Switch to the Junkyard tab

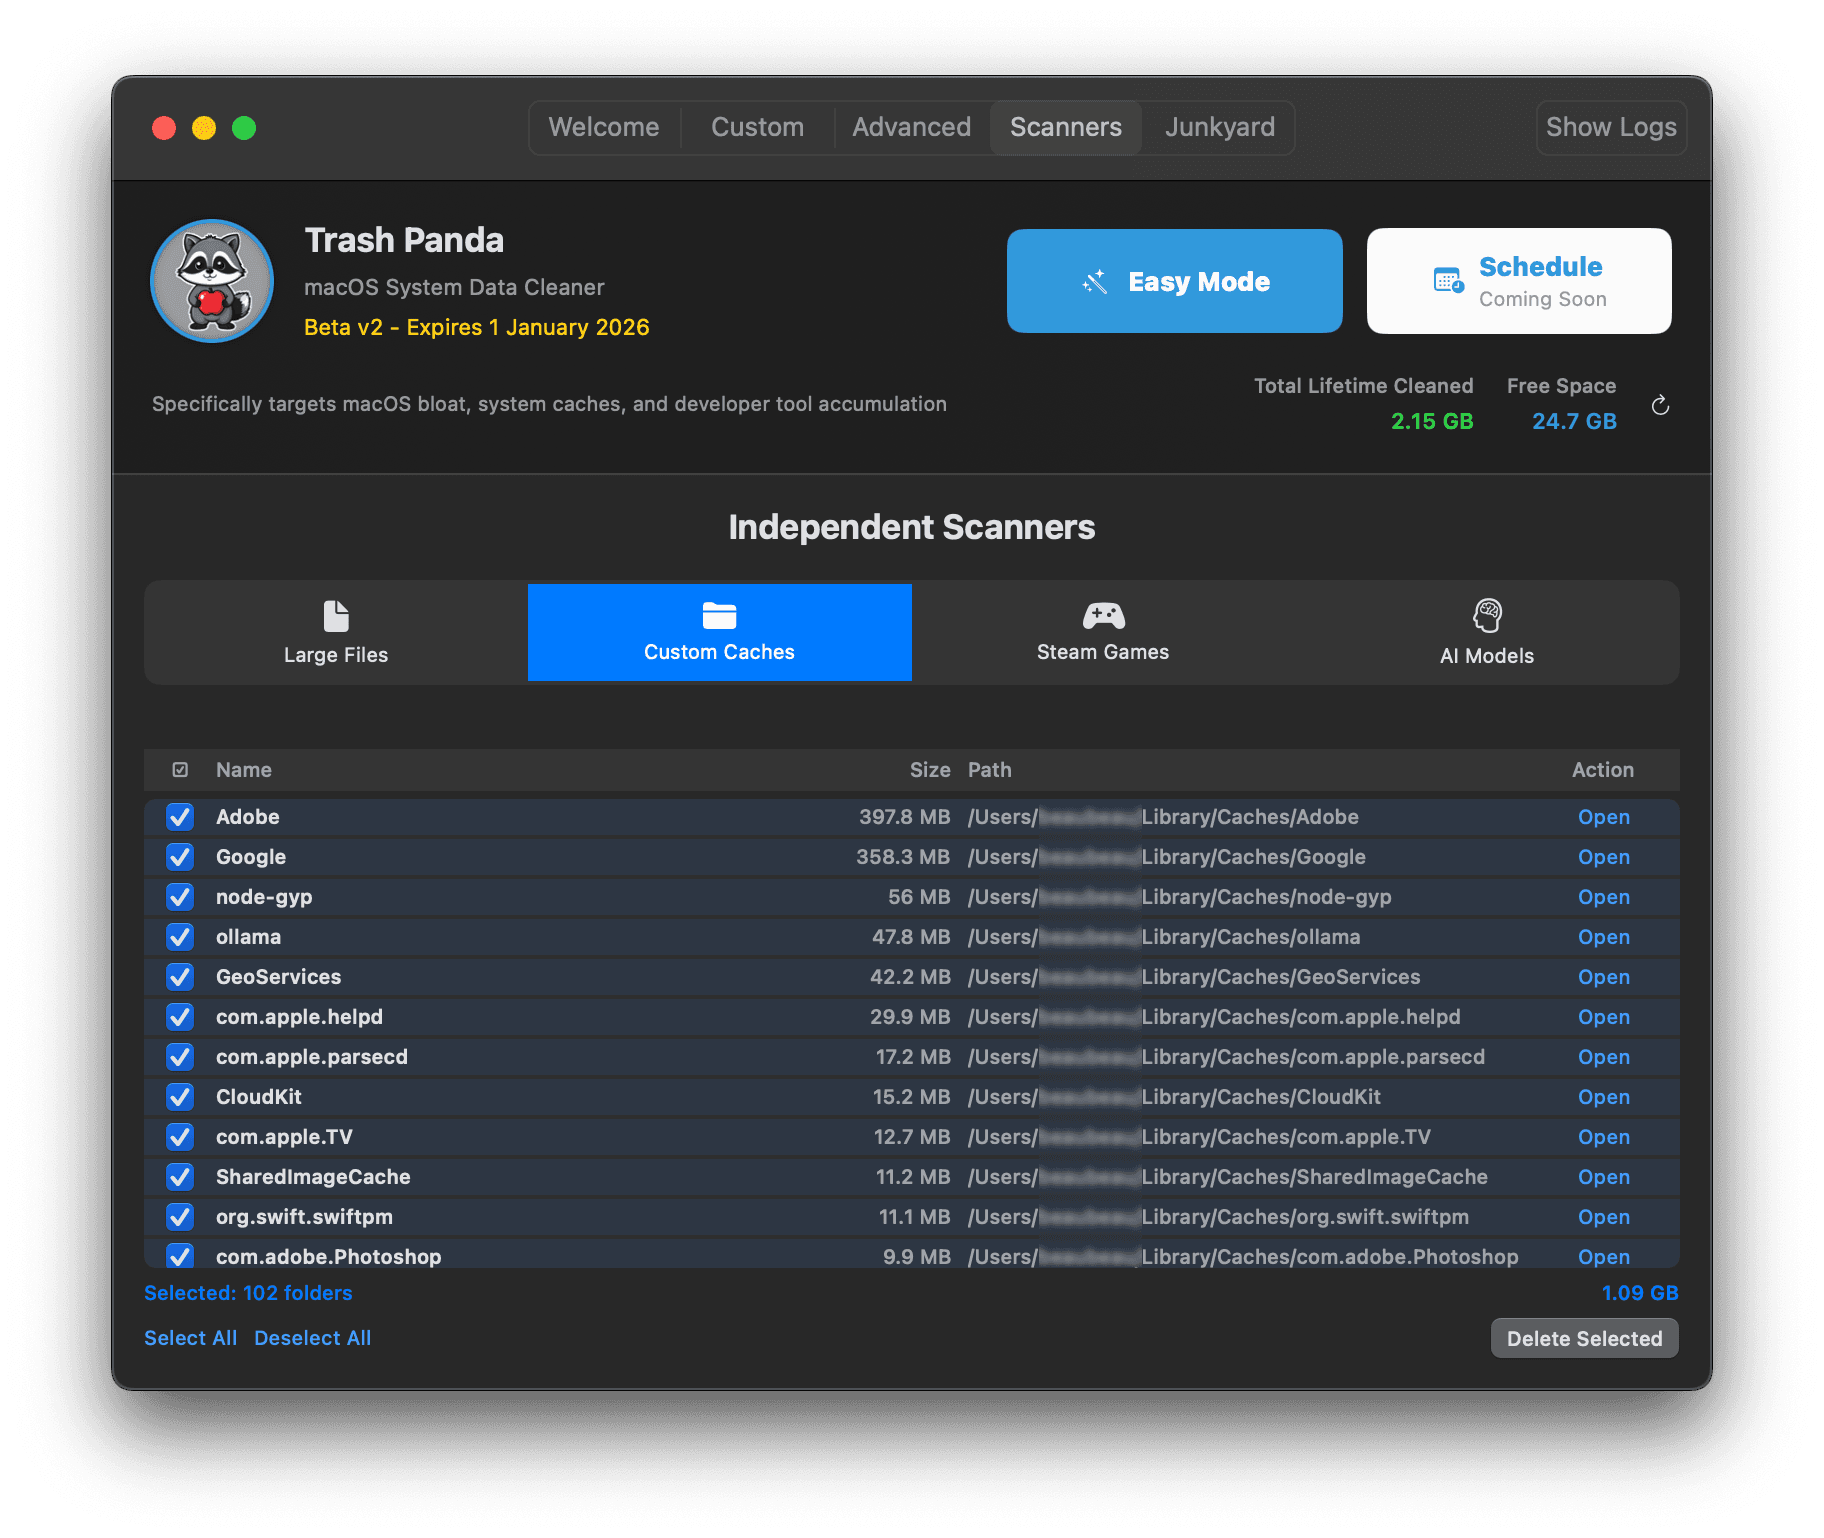pos(1219,127)
